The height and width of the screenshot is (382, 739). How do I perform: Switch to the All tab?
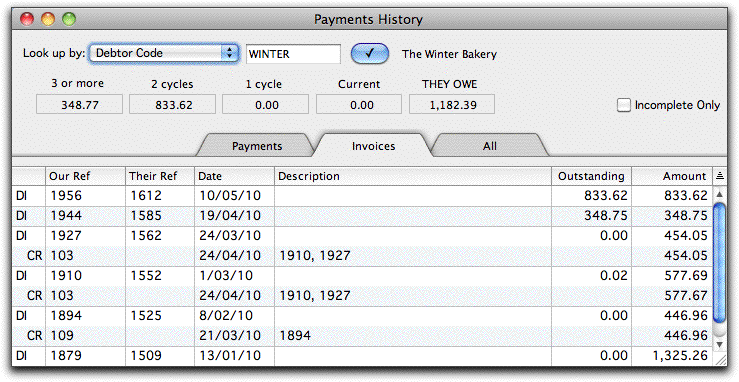(490, 146)
